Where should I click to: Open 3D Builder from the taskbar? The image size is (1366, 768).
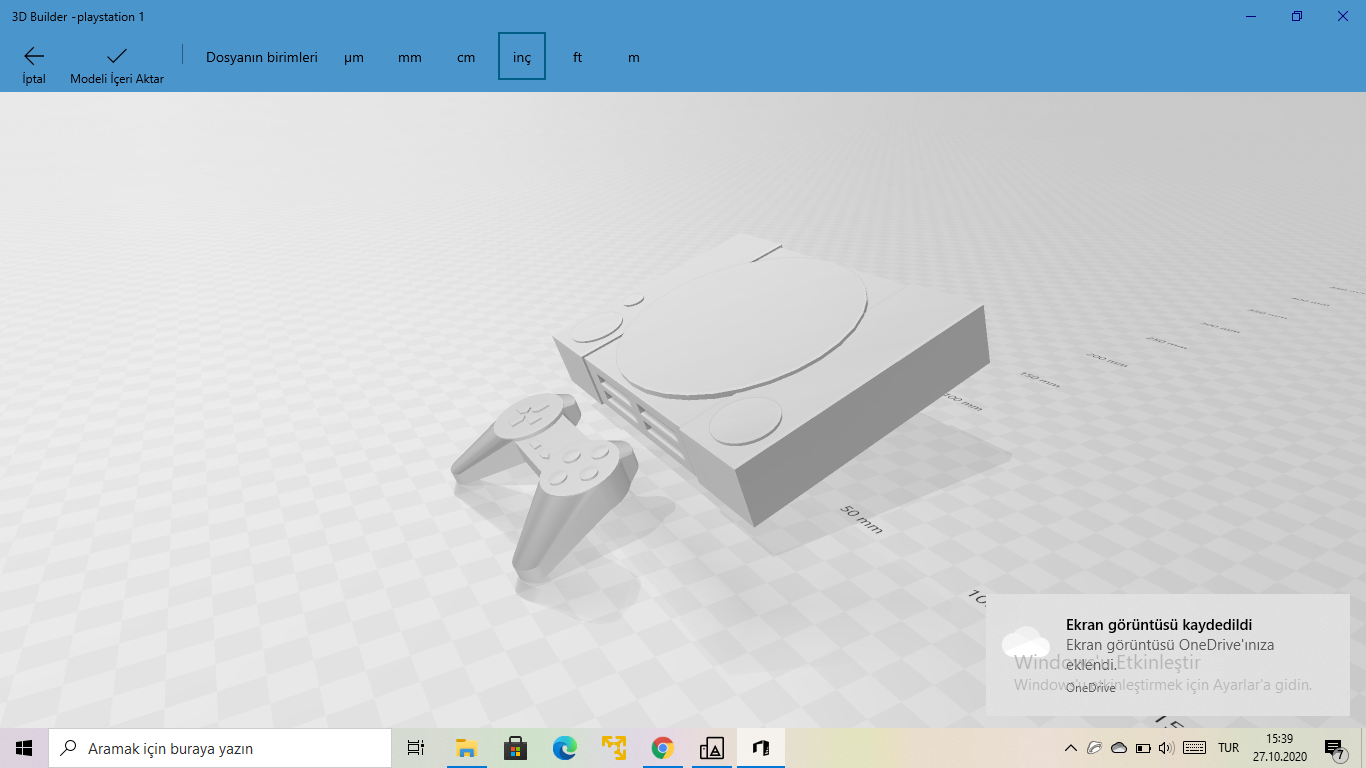point(760,747)
